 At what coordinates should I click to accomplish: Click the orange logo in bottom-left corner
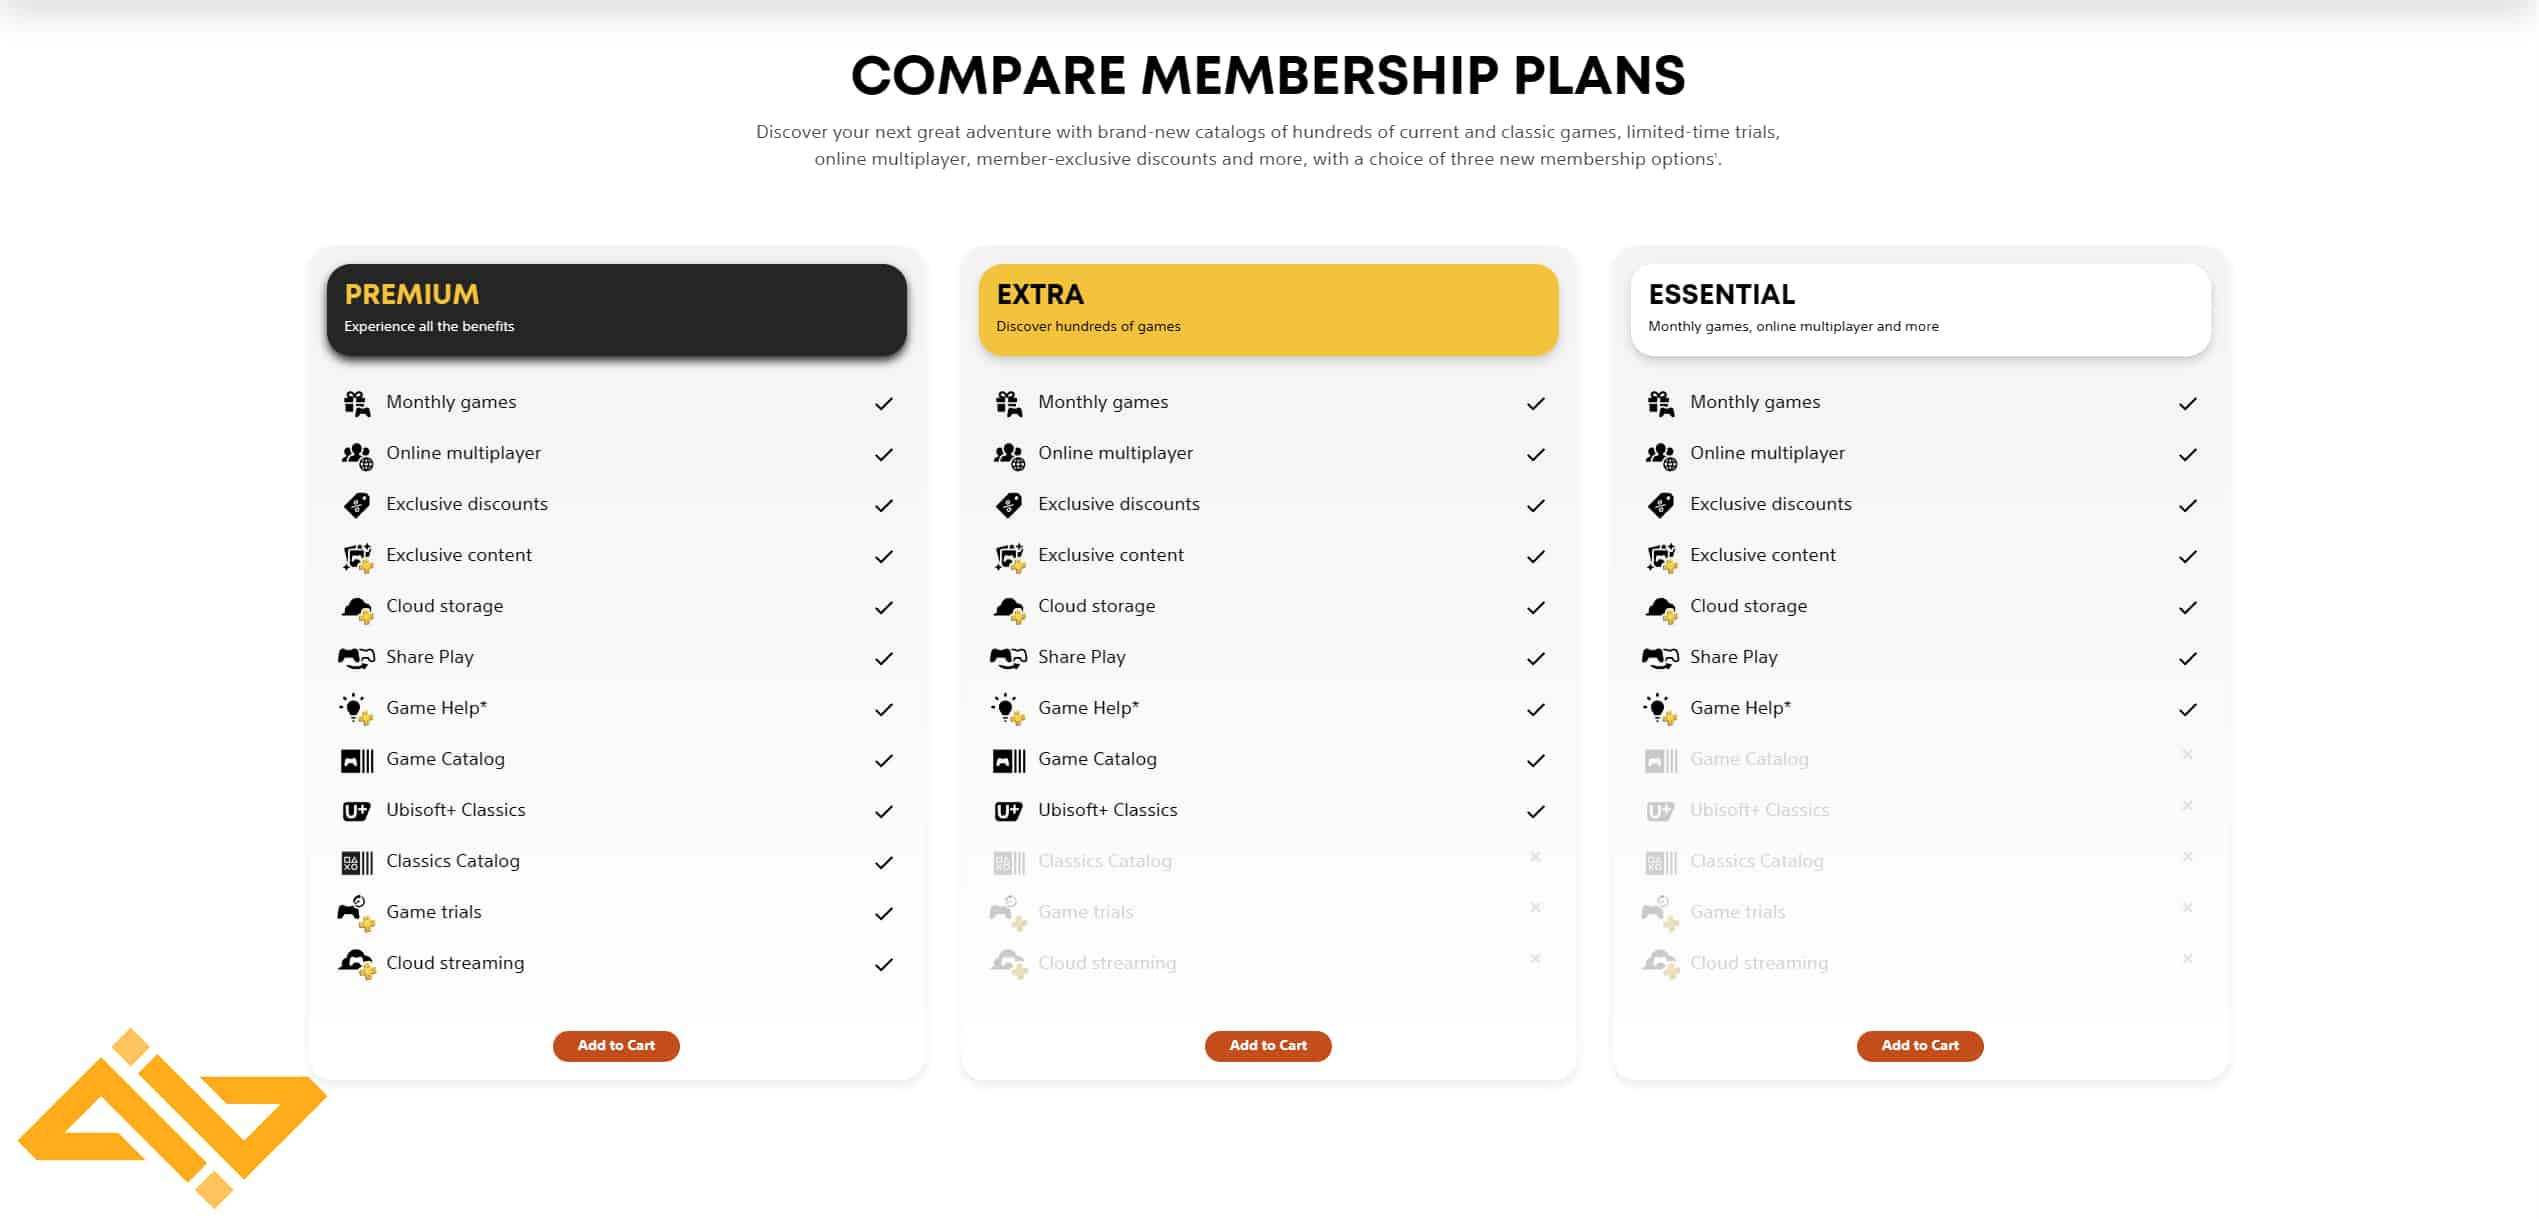pos(172,1117)
